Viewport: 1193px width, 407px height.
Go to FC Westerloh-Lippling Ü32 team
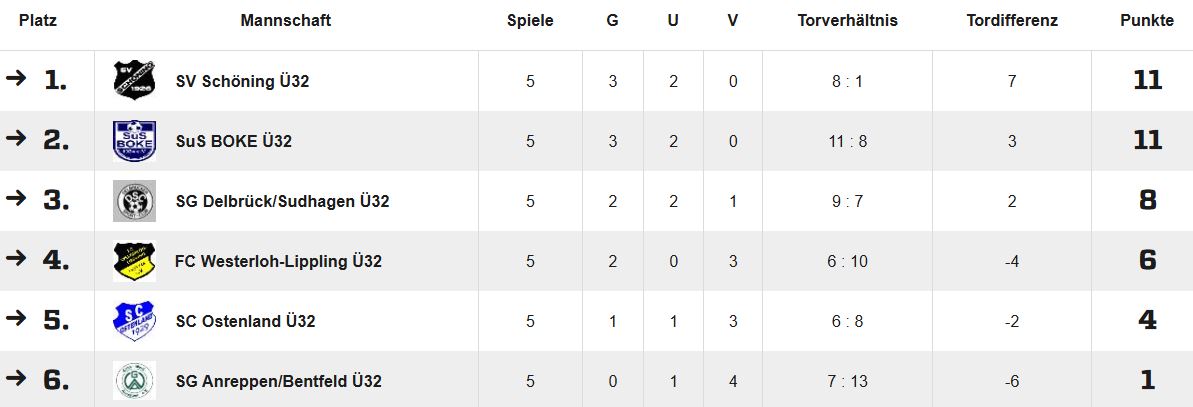click(x=278, y=261)
